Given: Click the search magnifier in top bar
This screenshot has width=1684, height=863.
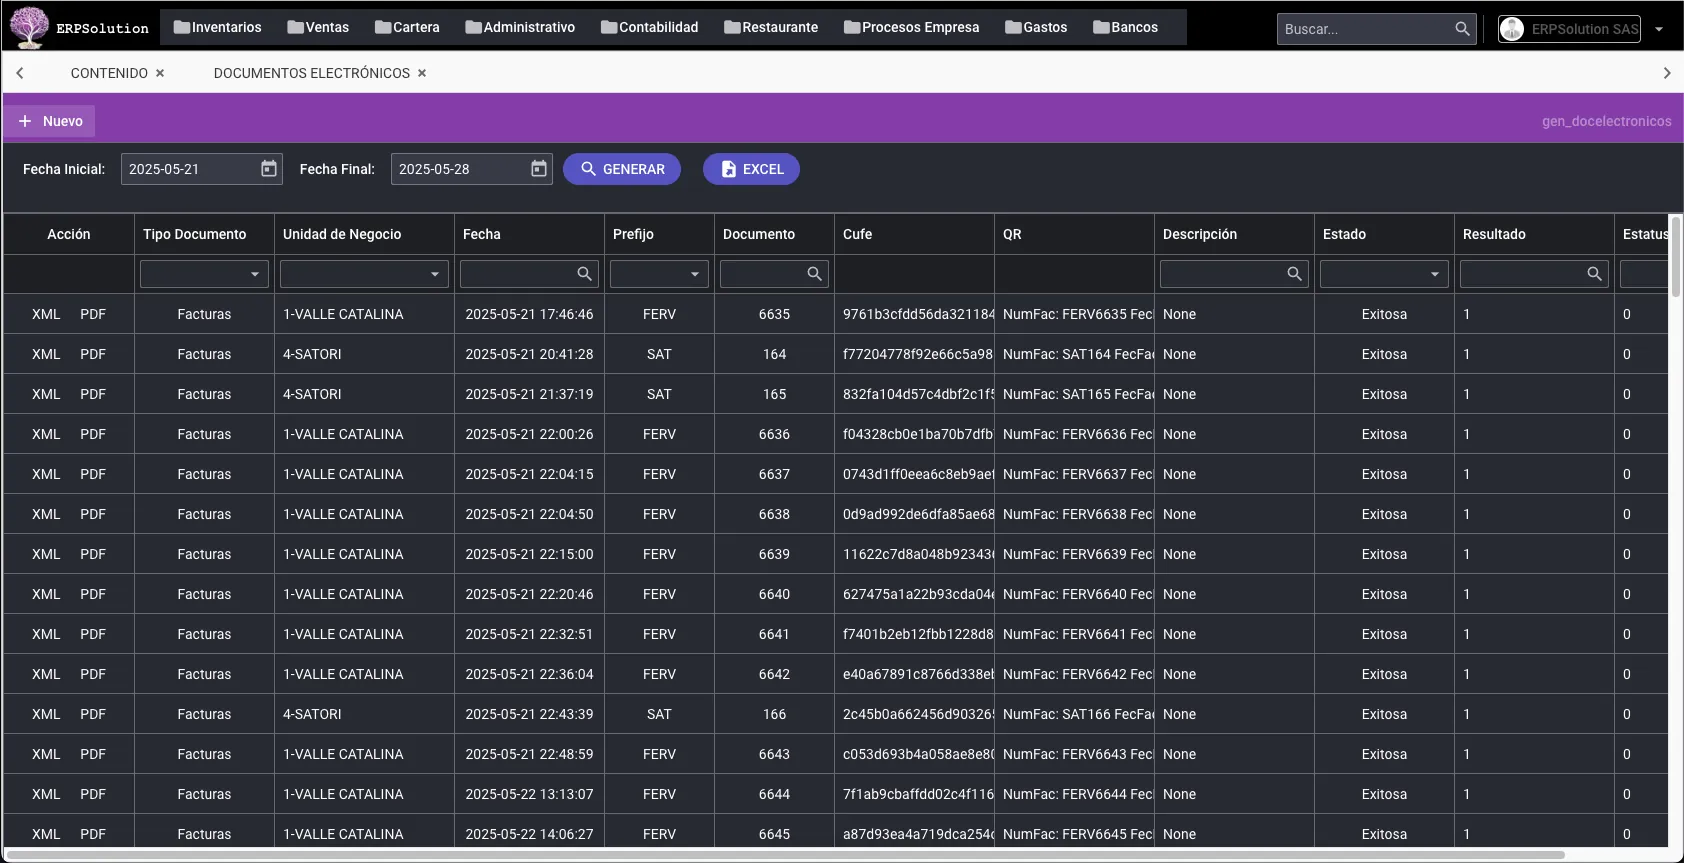Looking at the screenshot, I should pos(1462,29).
